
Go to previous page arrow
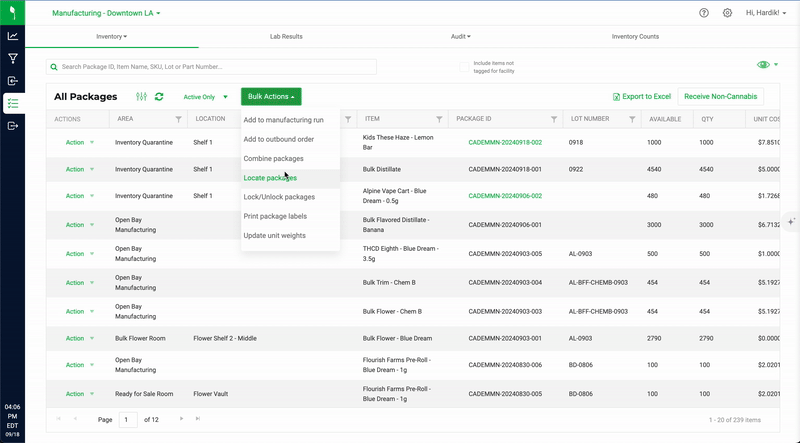coord(75,419)
